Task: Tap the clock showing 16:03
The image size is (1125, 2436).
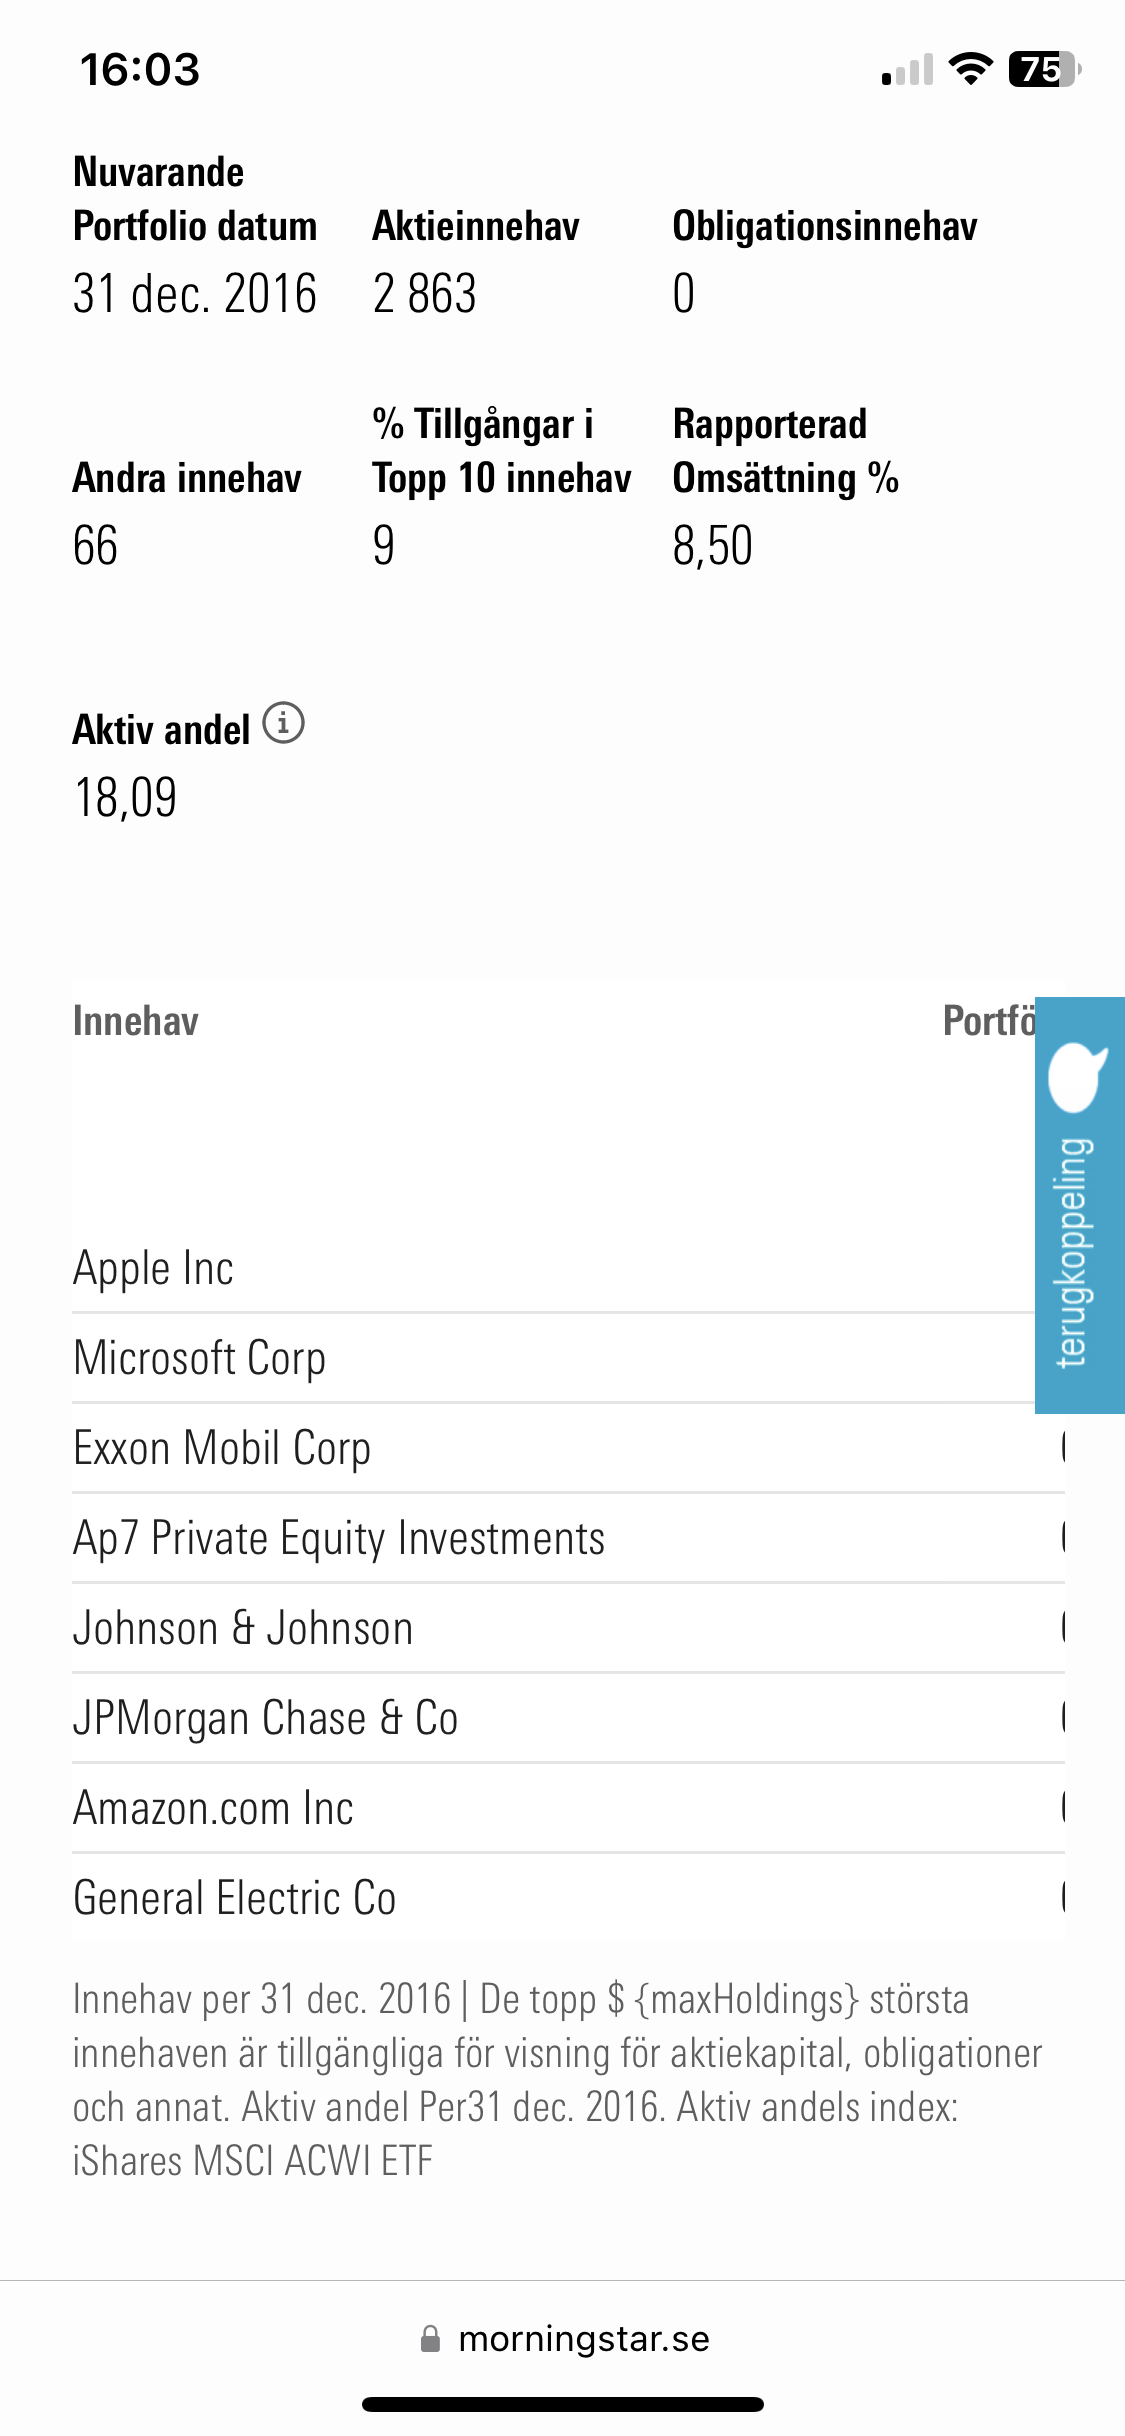Action: click(140, 70)
